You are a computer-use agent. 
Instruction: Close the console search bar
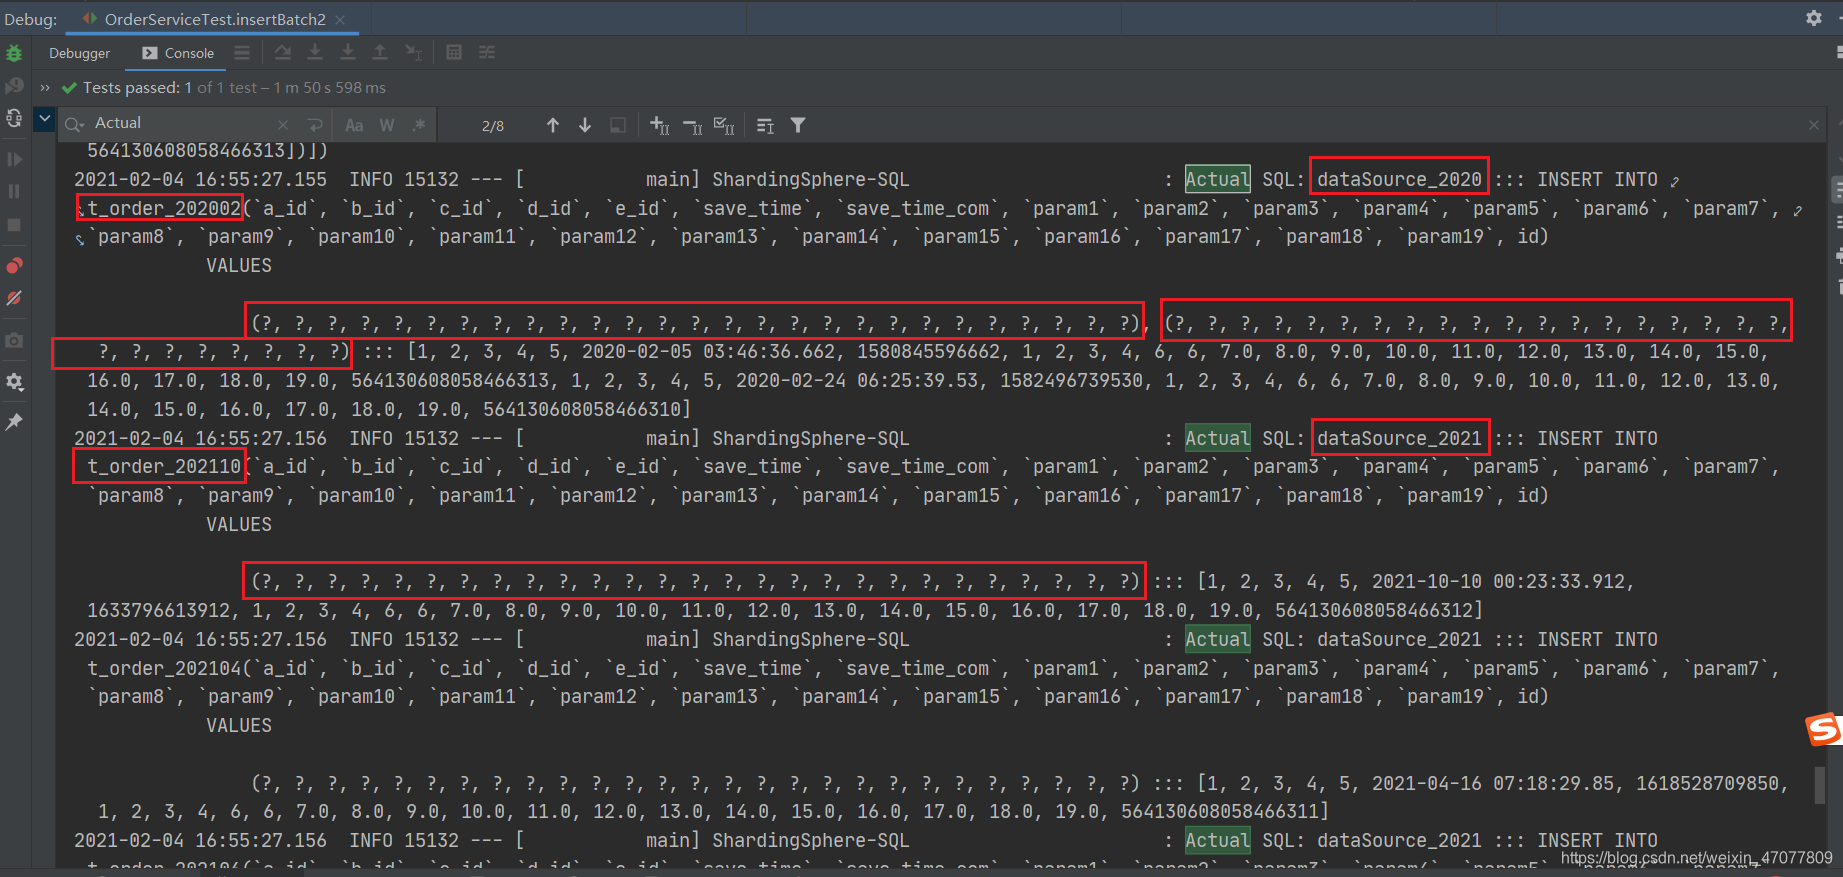1814,125
